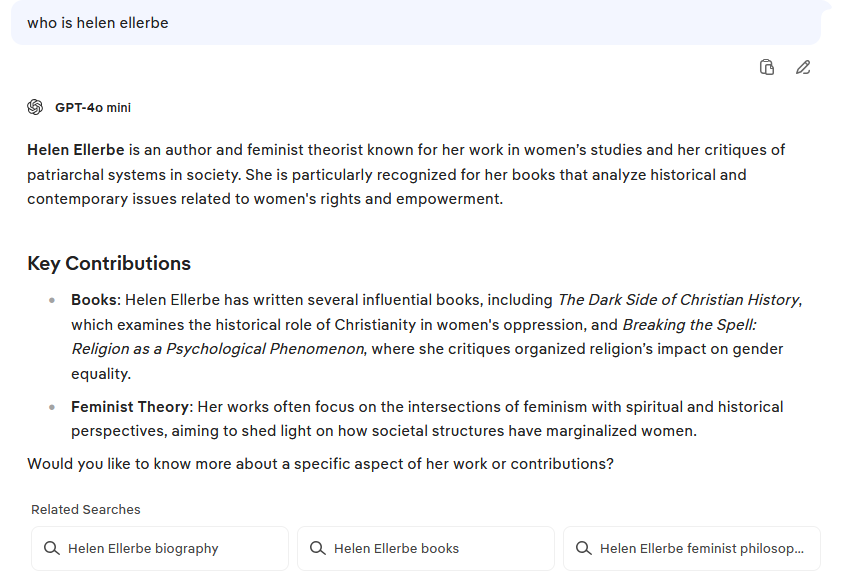Click magnifier icon in Helen Ellerbe books chip
The image size is (852, 573).
click(318, 548)
